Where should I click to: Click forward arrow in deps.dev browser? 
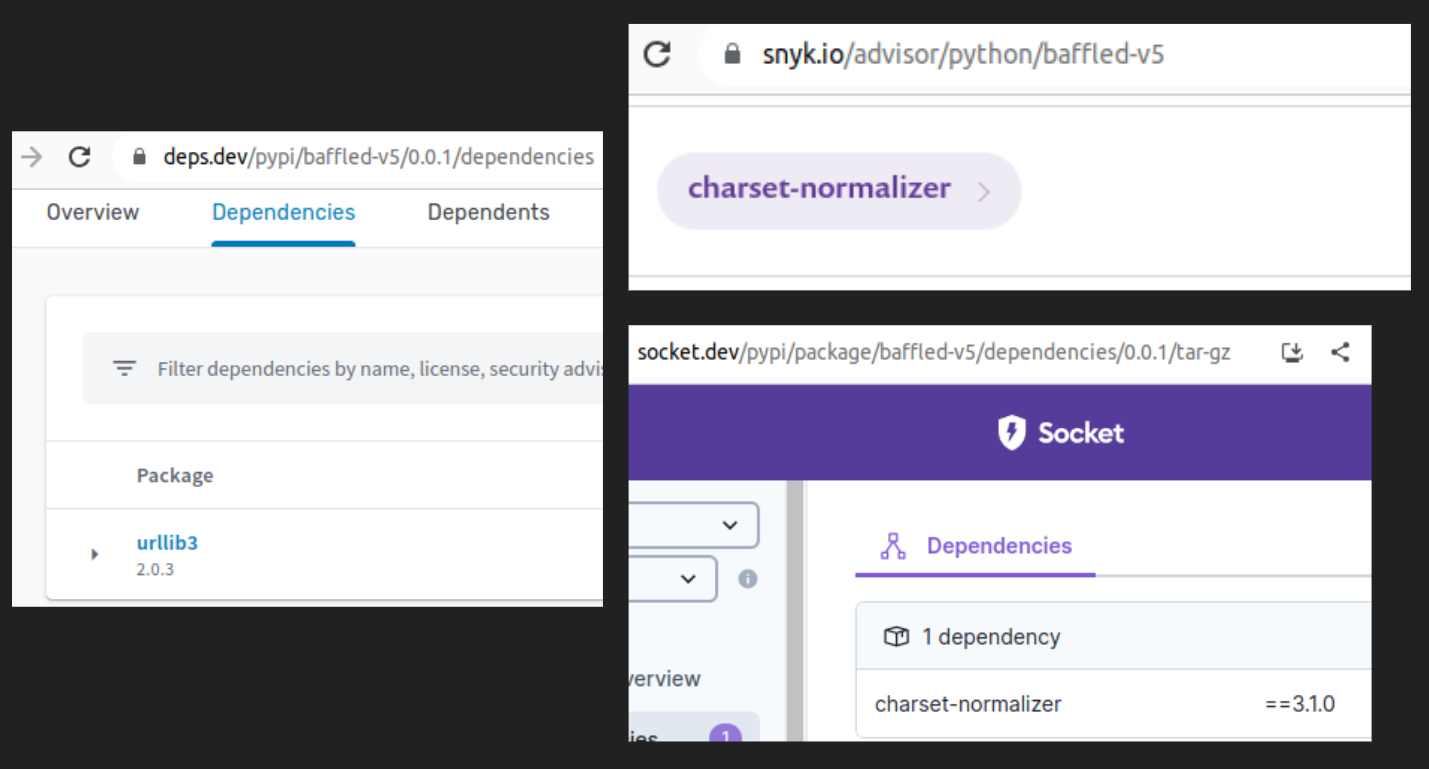32,157
